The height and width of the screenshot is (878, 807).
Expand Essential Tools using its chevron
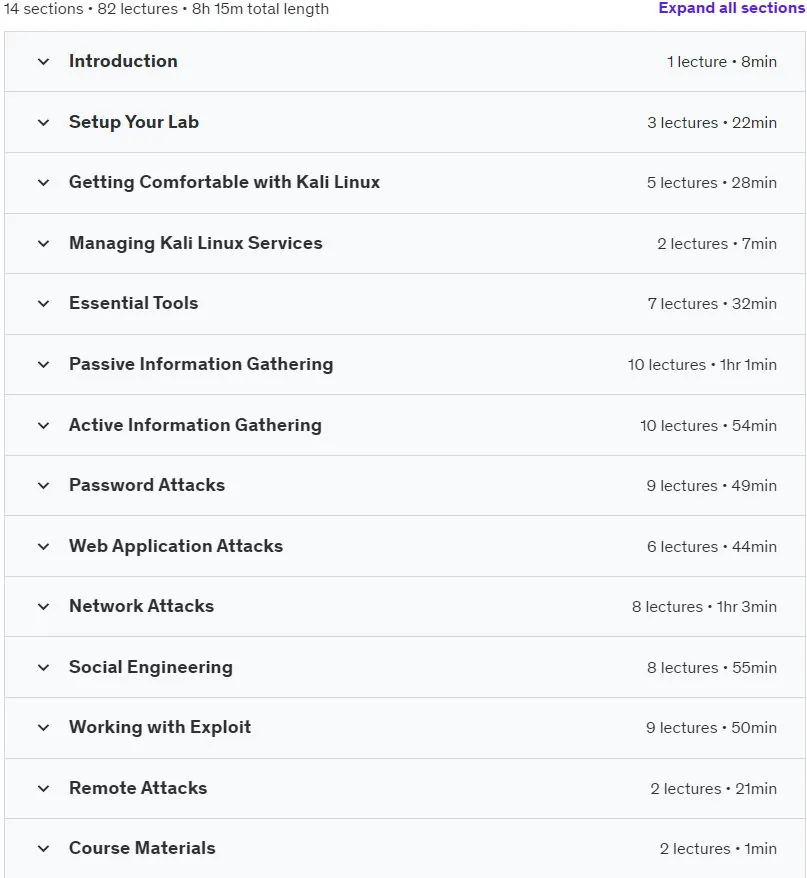(x=43, y=303)
